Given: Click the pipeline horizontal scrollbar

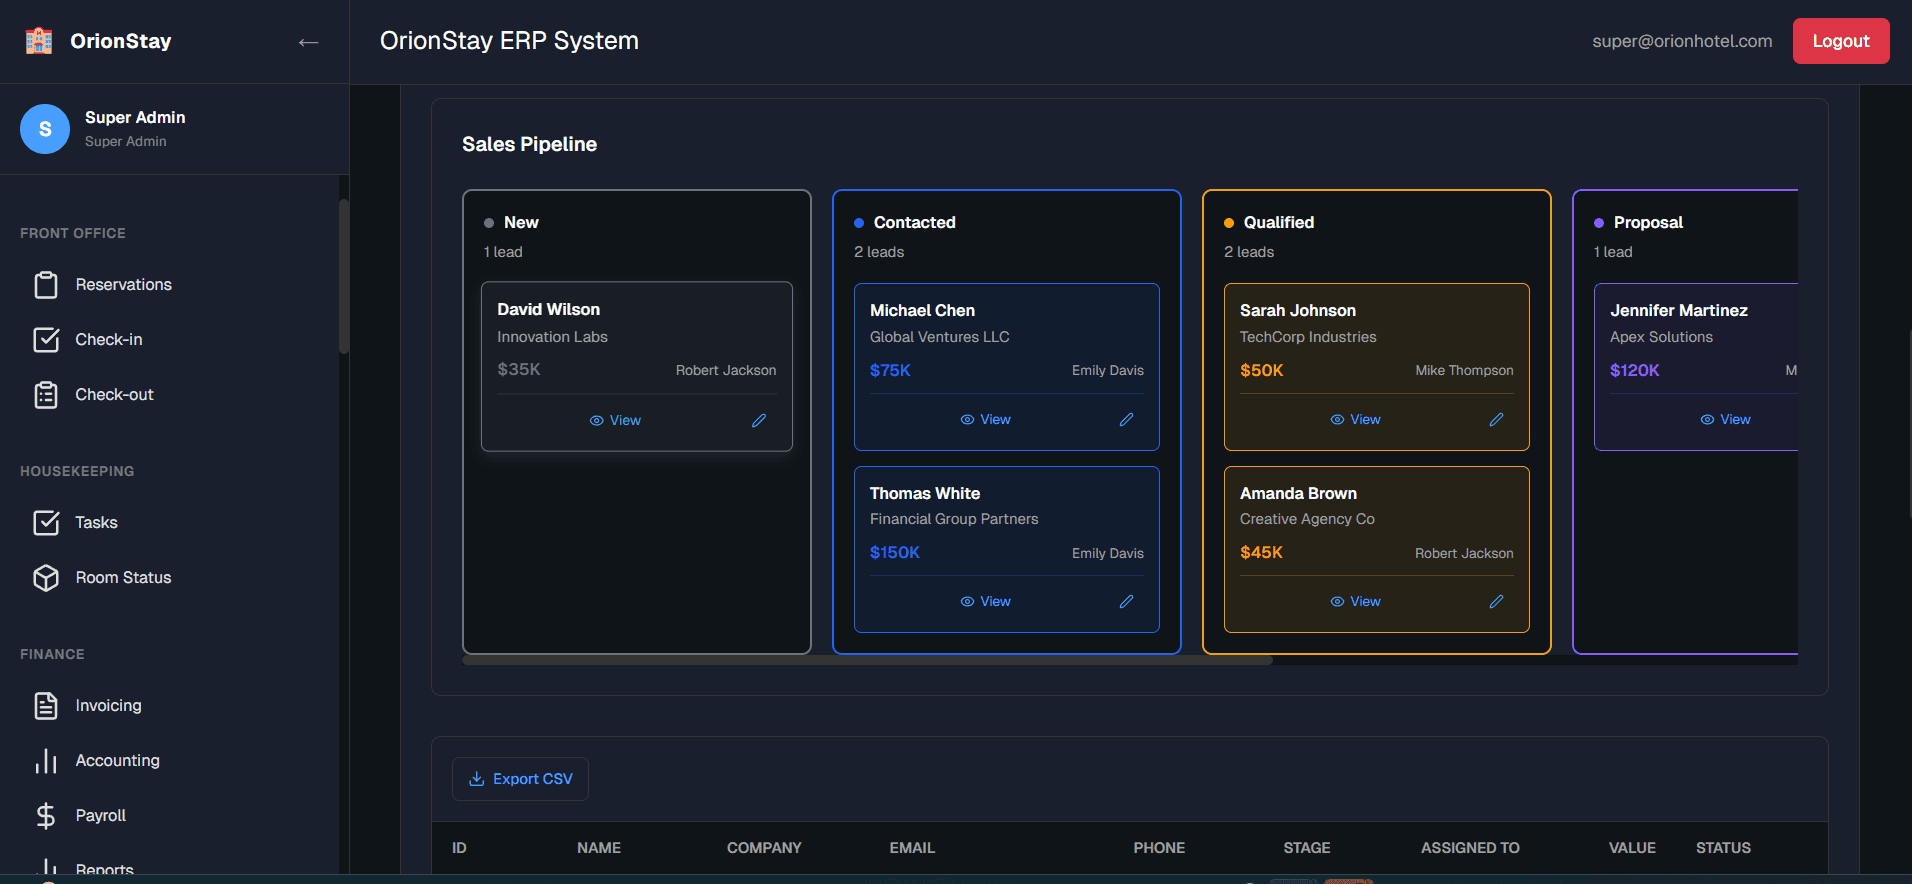Looking at the screenshot, I should (x=867, y=660).
